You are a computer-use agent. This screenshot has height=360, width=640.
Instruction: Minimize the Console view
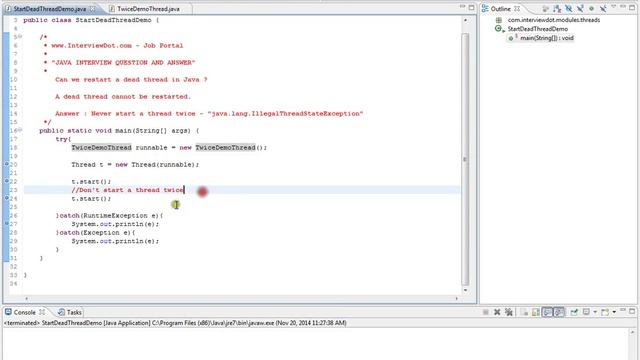(x=623, y=310)
